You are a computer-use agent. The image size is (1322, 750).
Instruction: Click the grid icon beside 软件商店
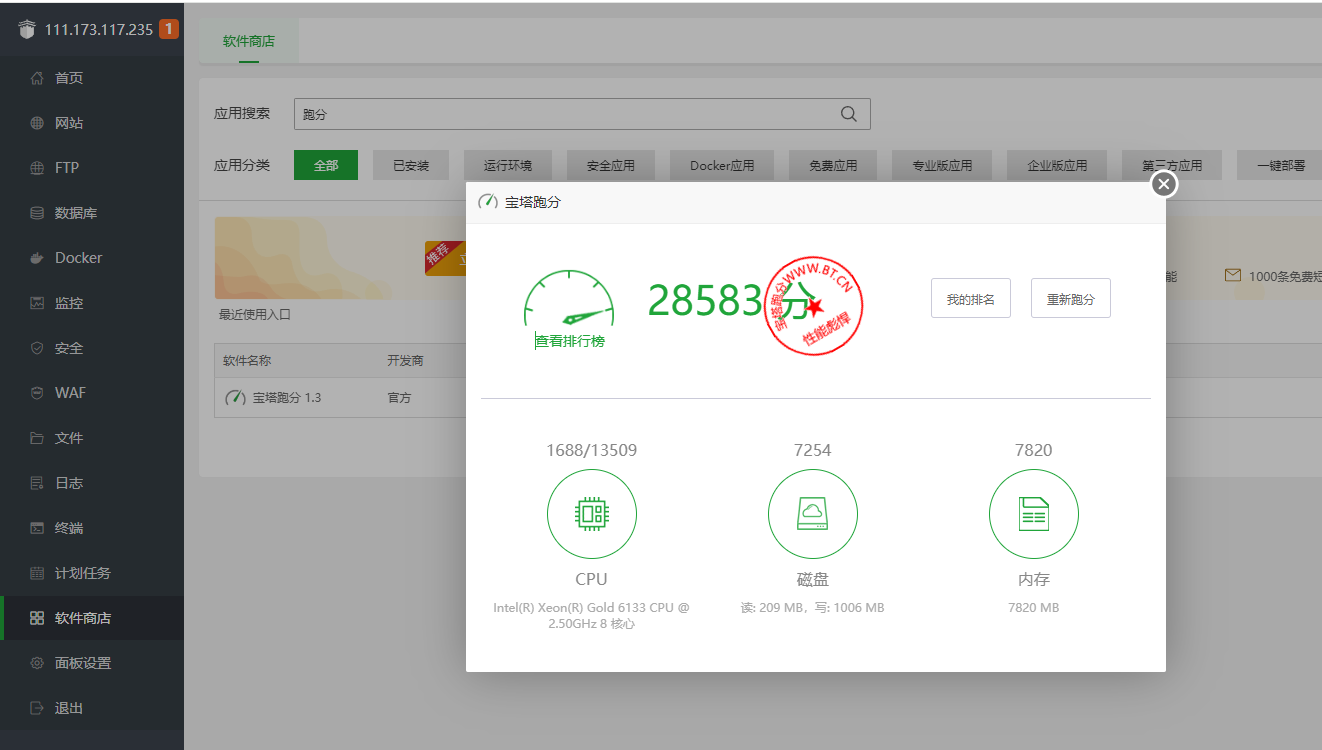(37, 618)
